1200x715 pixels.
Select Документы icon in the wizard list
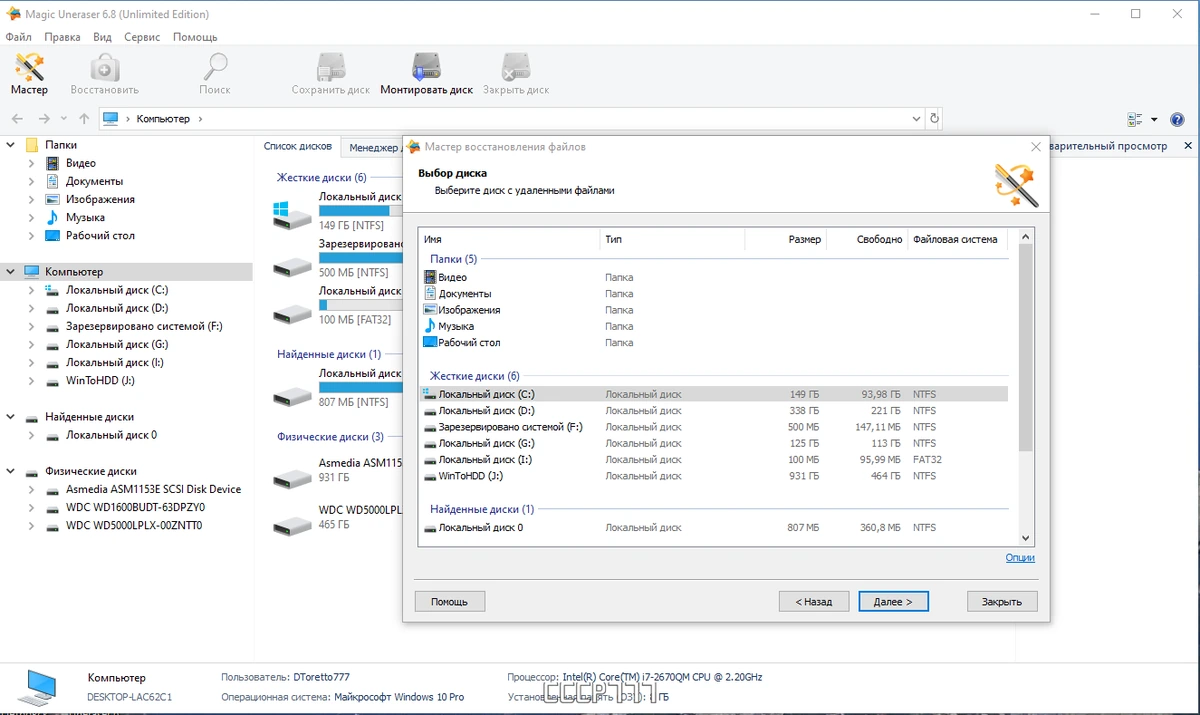430,293
